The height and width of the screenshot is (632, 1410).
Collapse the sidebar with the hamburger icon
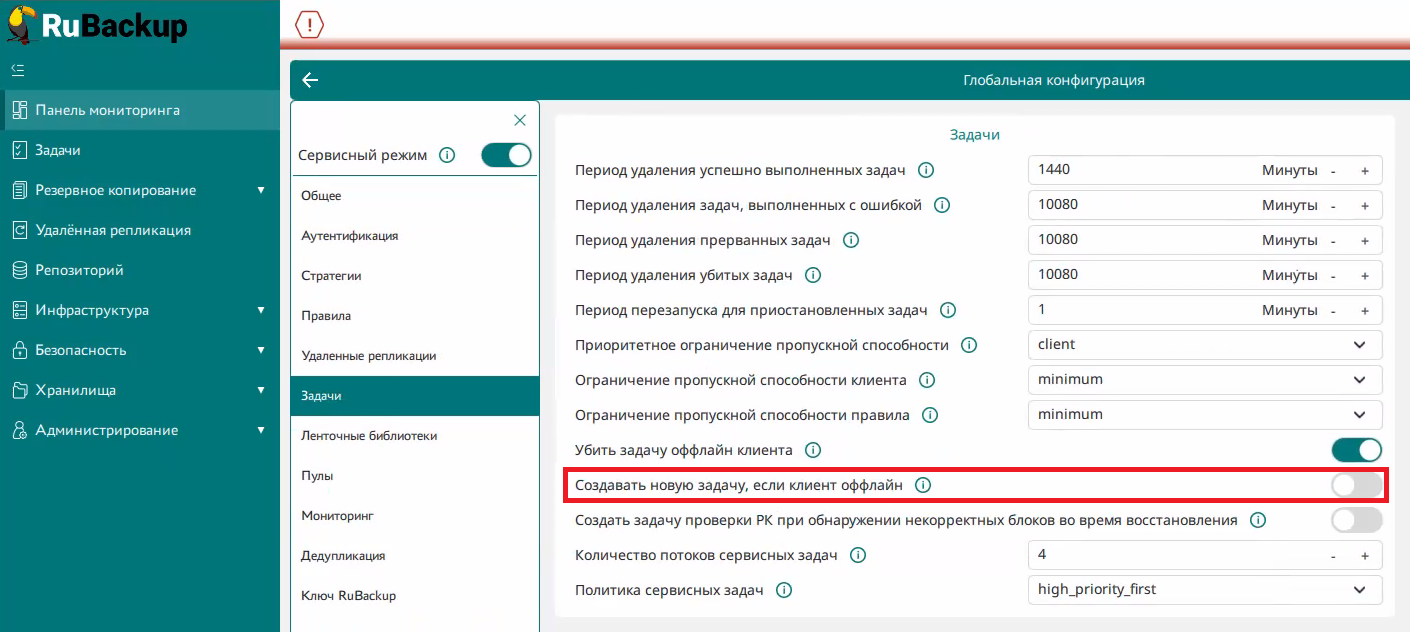pyautogui.click(x=17, y=70)
